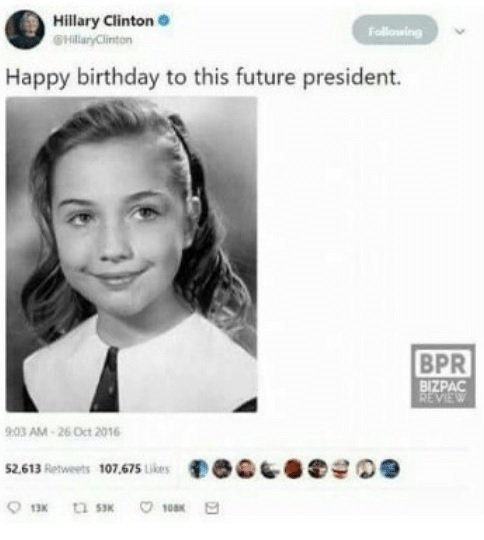
Task: Open the Hillary Clinton display name
Action: pyautogui.click(x=103, y=21)
